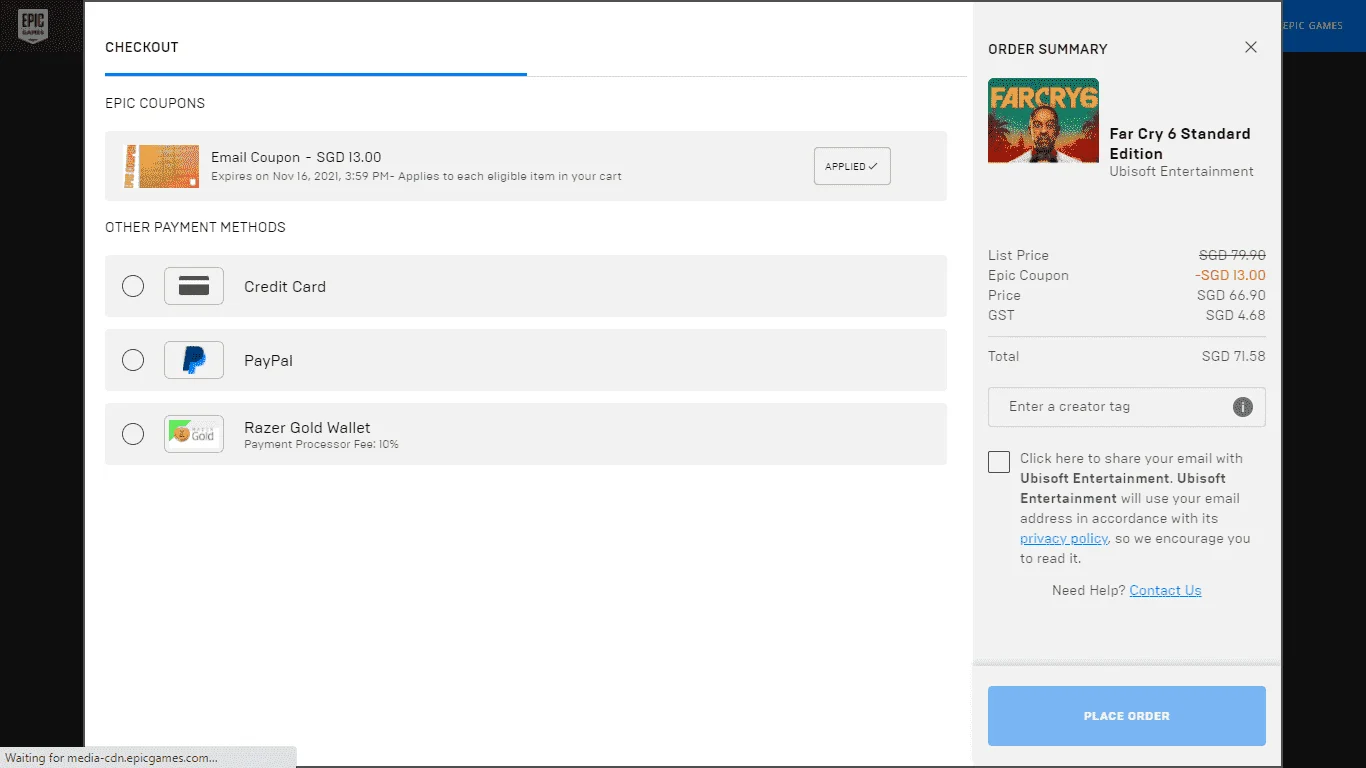Click the Price value SGD 66.90
1366x768 pixels.
[1231, 295]
